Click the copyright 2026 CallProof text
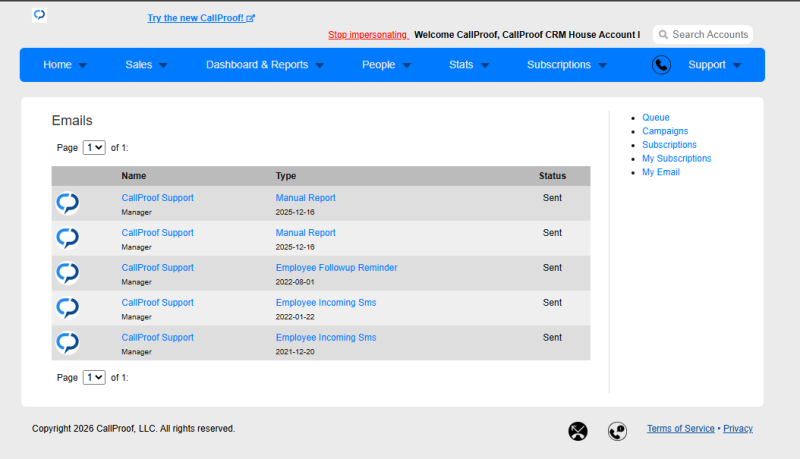 pyautogui.click(x=133, y=428)
